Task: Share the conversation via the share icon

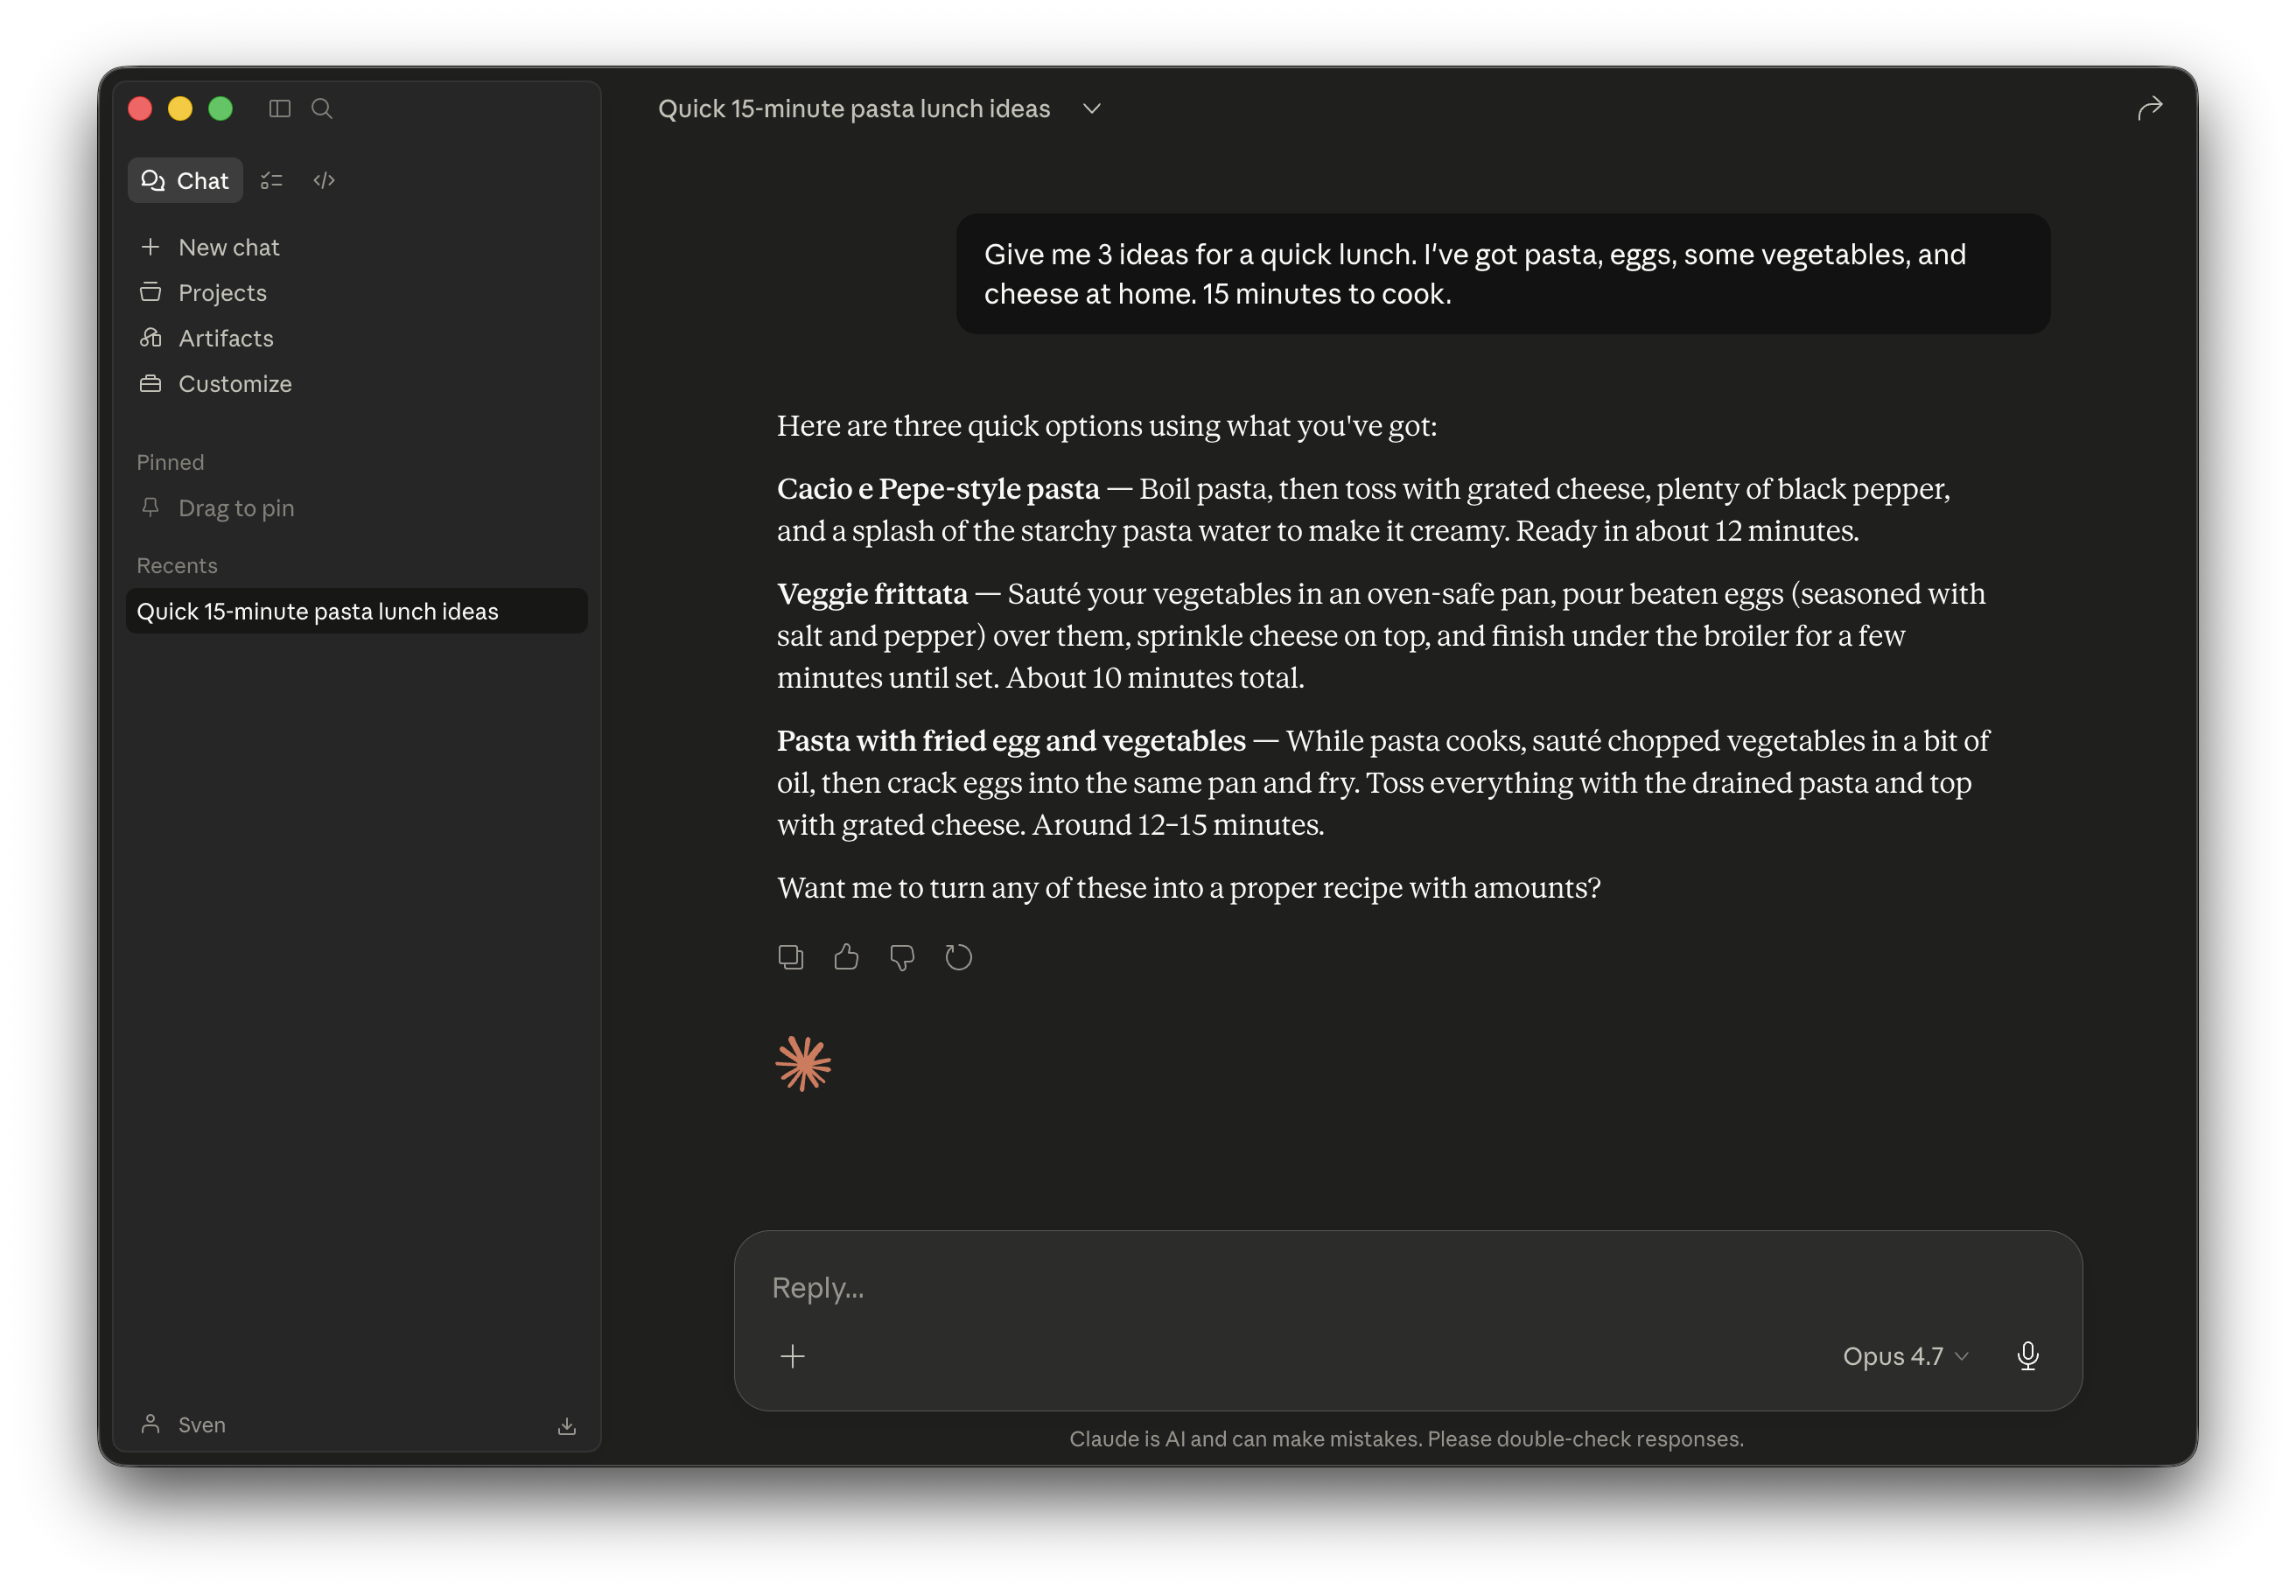Action: point(2150,108)
